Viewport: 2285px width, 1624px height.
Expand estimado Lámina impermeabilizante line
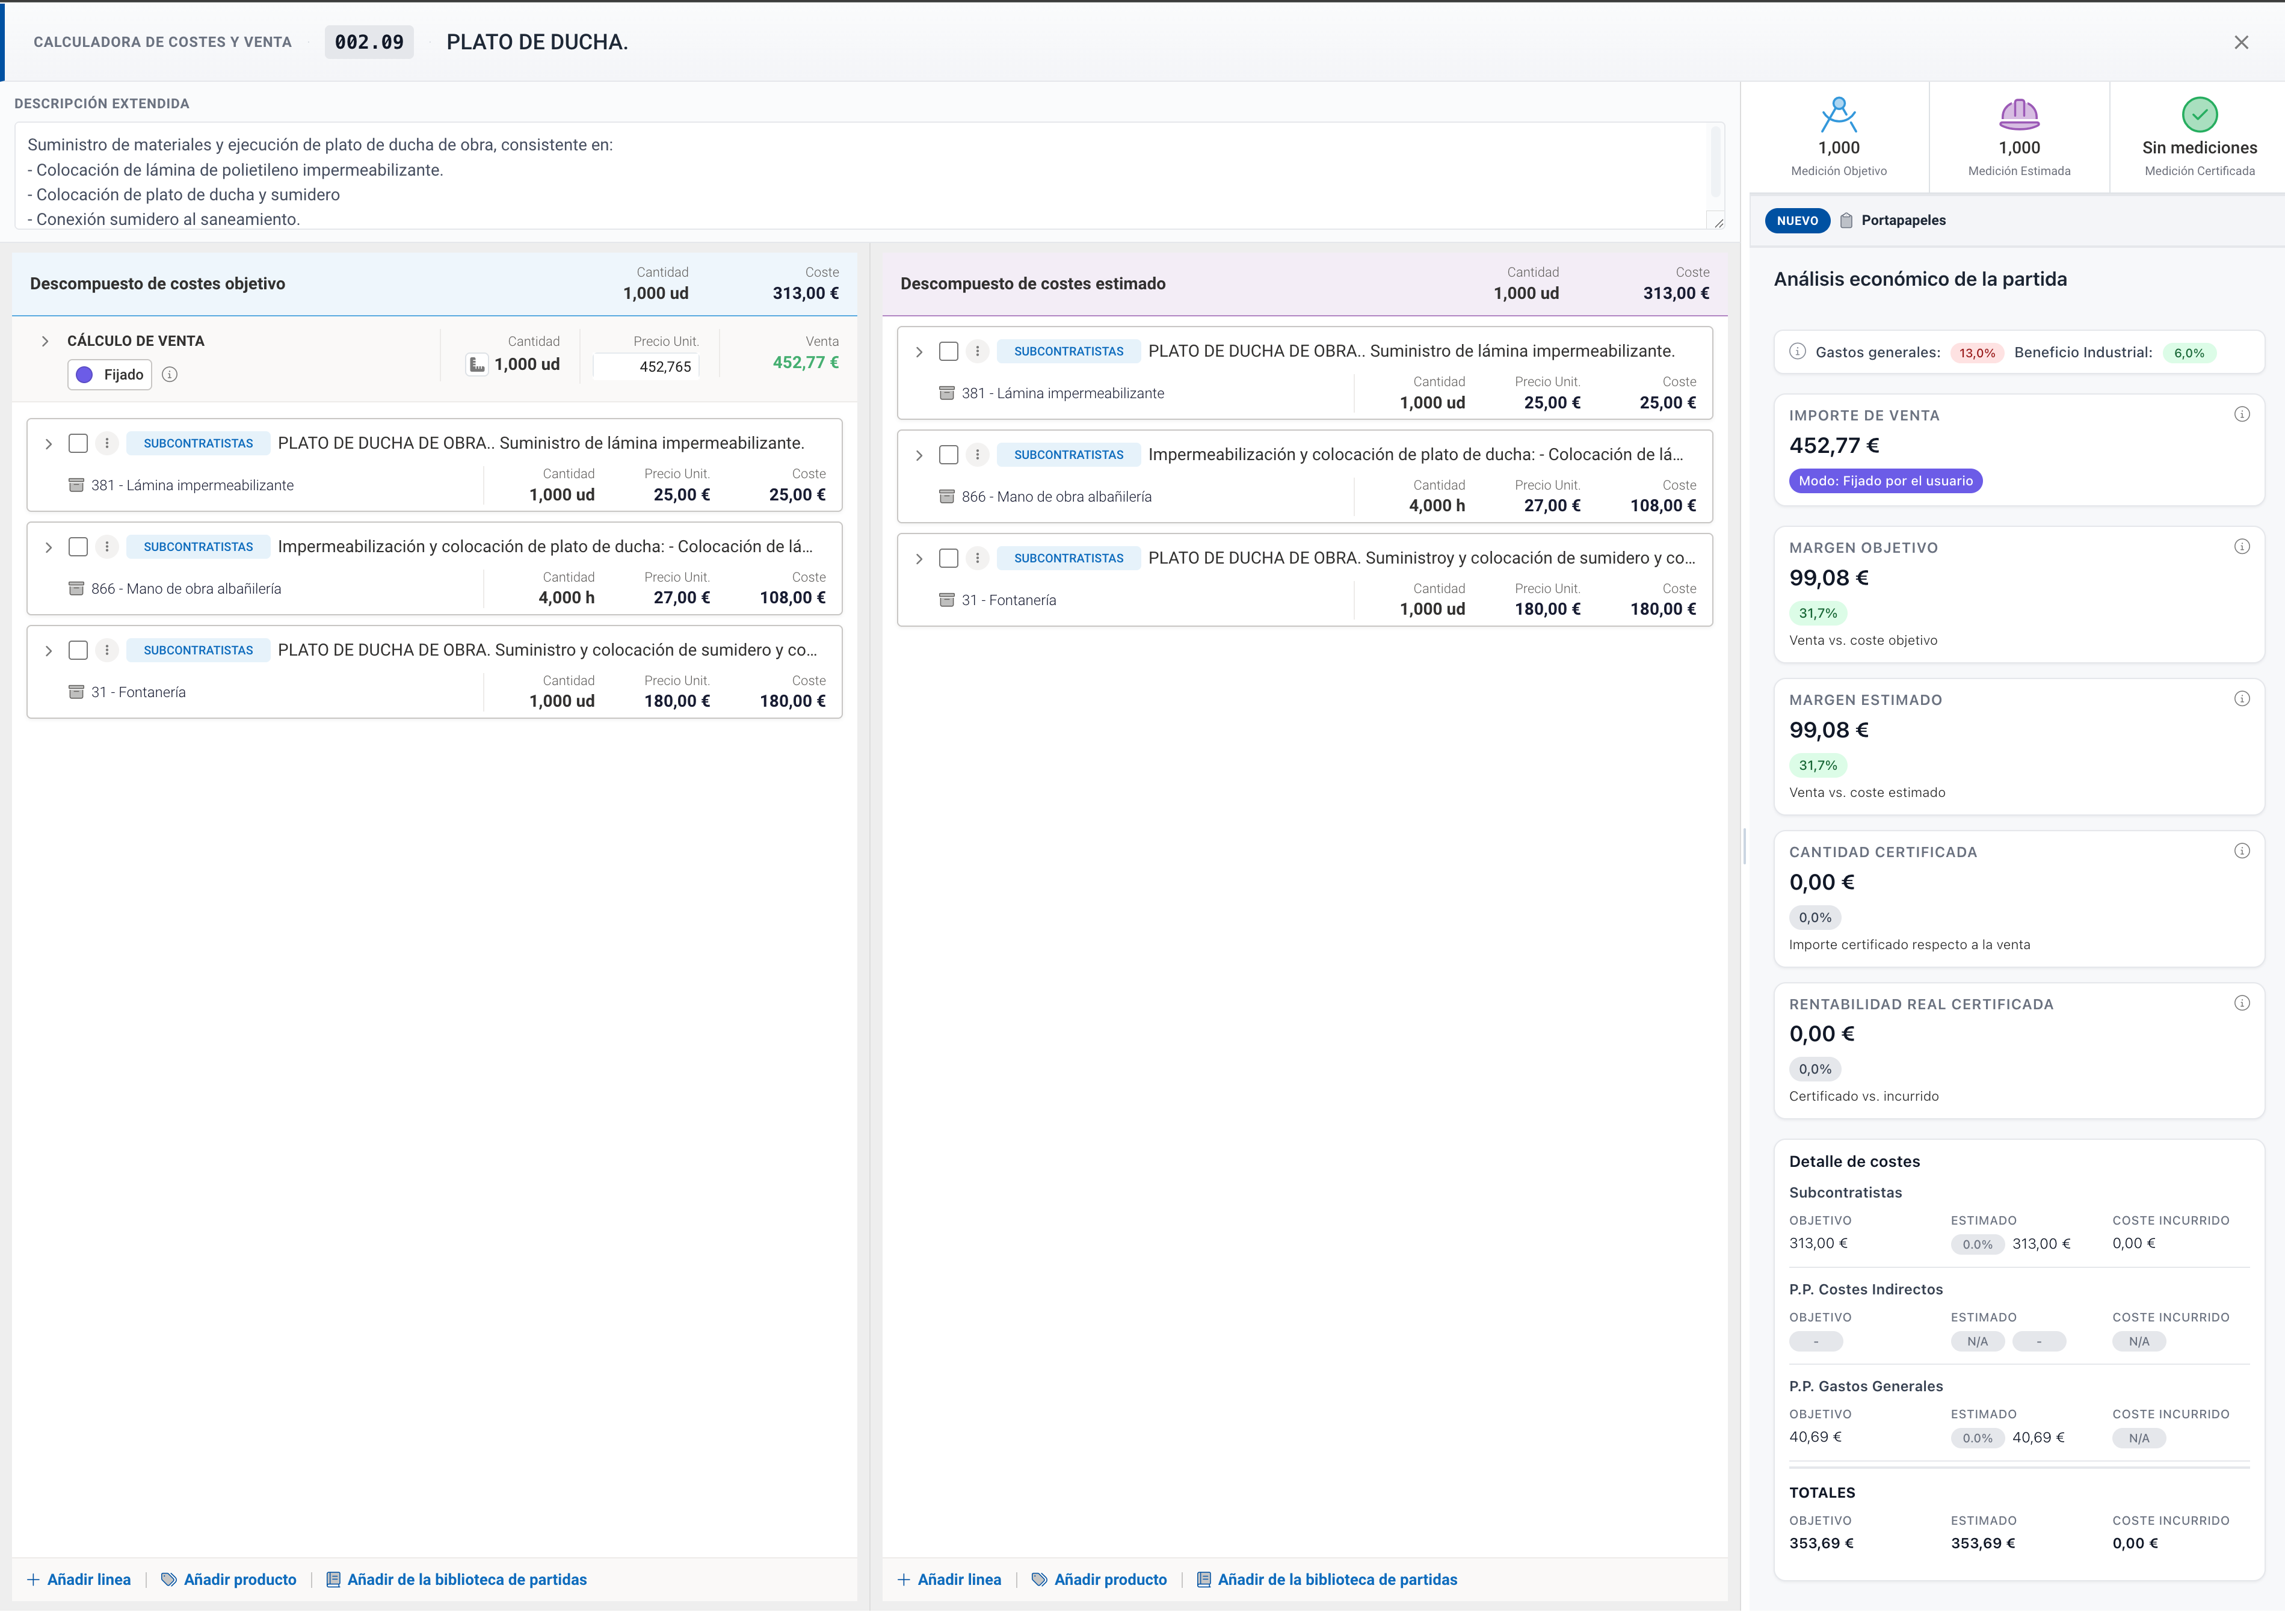(x=918, y=352)
